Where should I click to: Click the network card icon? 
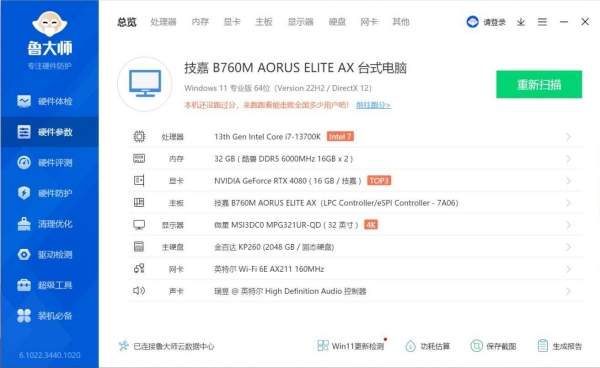click(x=139, y=269)
